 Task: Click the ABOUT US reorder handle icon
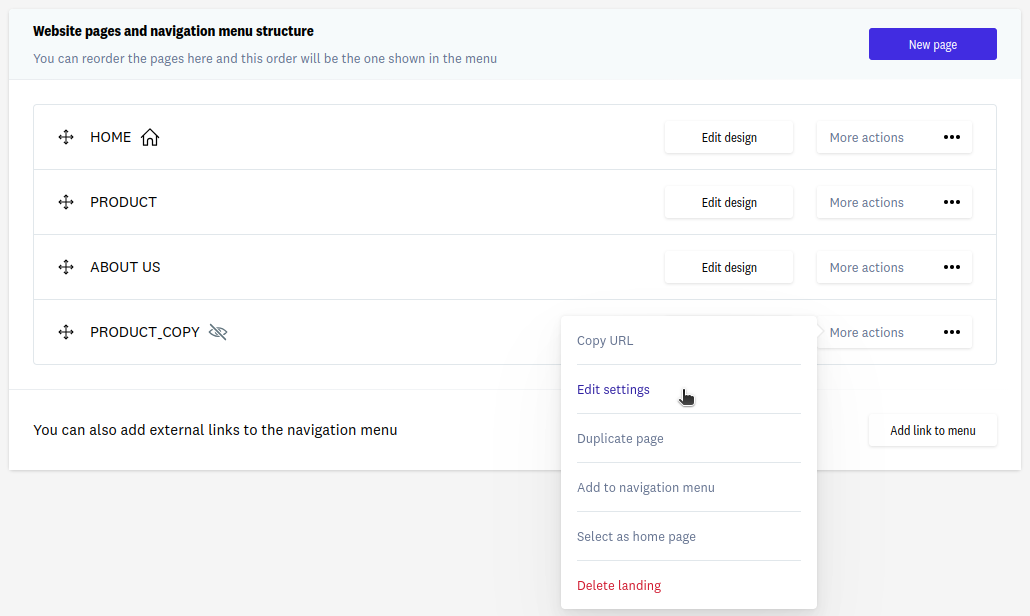(66, 267)
